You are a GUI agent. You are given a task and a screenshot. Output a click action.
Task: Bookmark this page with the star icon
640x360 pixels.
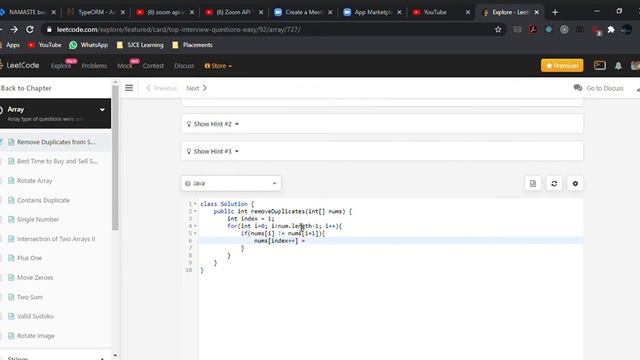click(498, 29)
